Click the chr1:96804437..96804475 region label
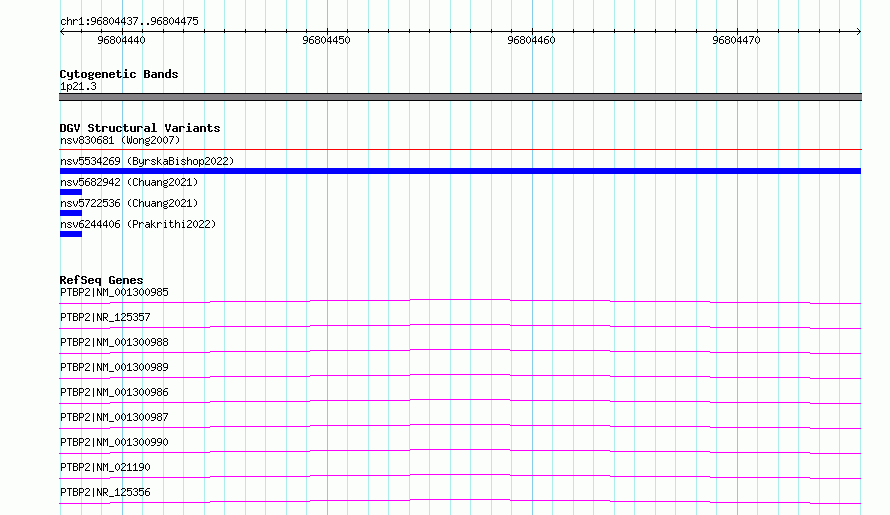 coord(129,21)
